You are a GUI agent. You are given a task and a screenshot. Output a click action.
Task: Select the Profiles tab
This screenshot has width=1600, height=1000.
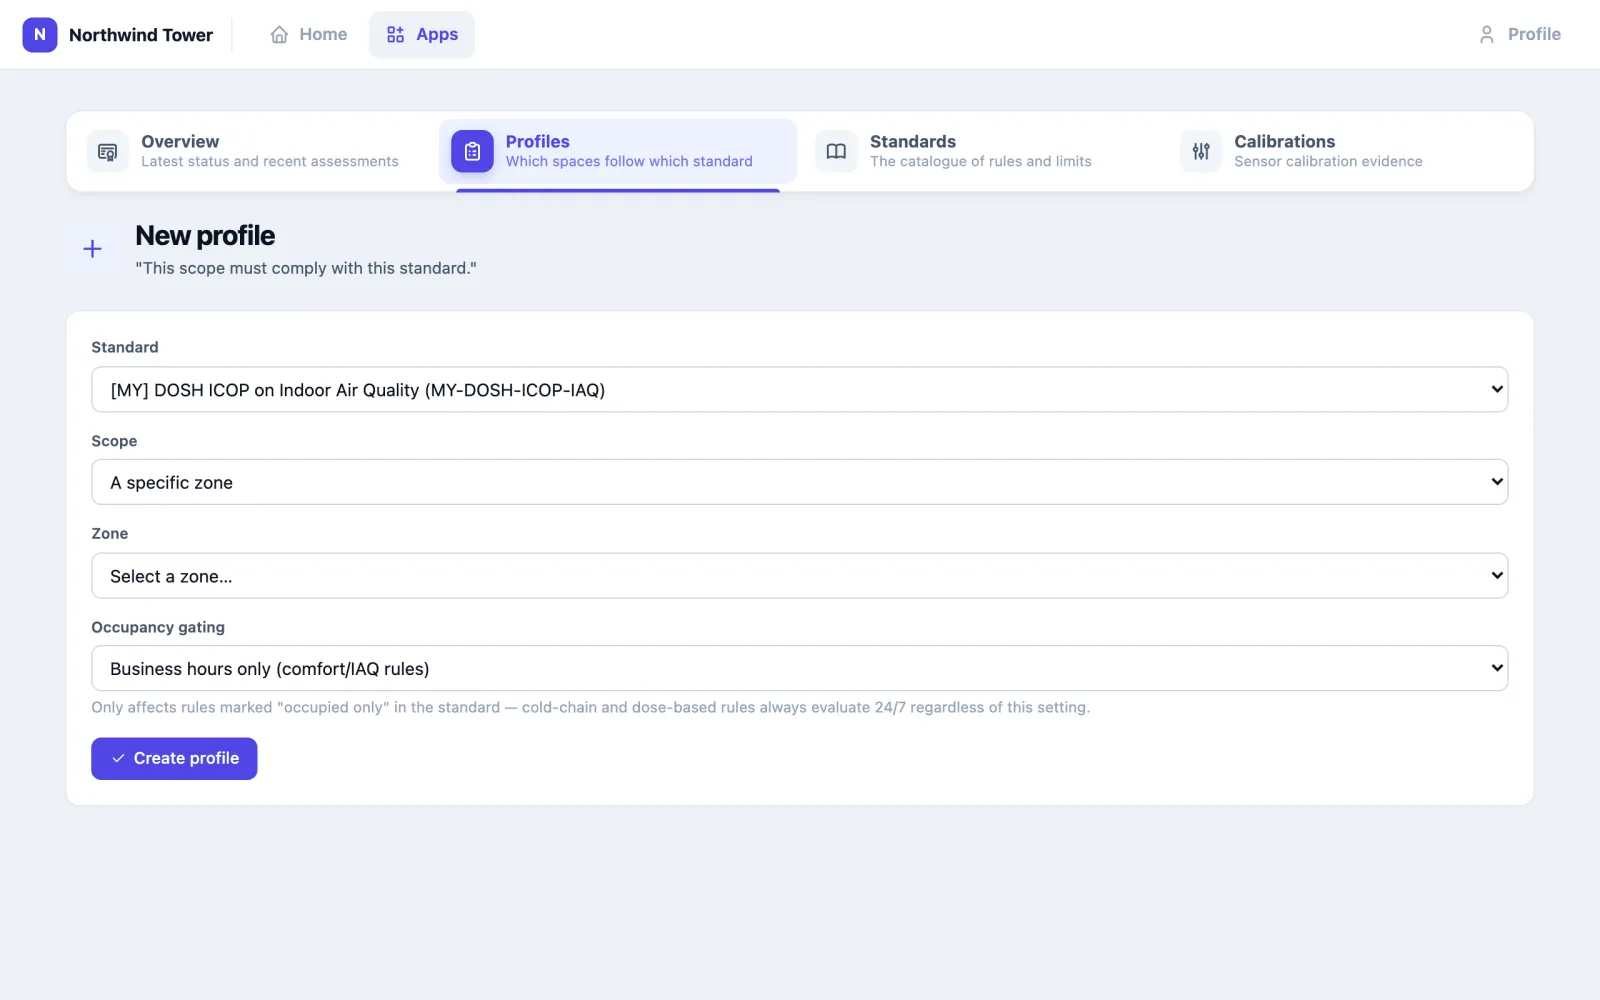pos(618,152)
